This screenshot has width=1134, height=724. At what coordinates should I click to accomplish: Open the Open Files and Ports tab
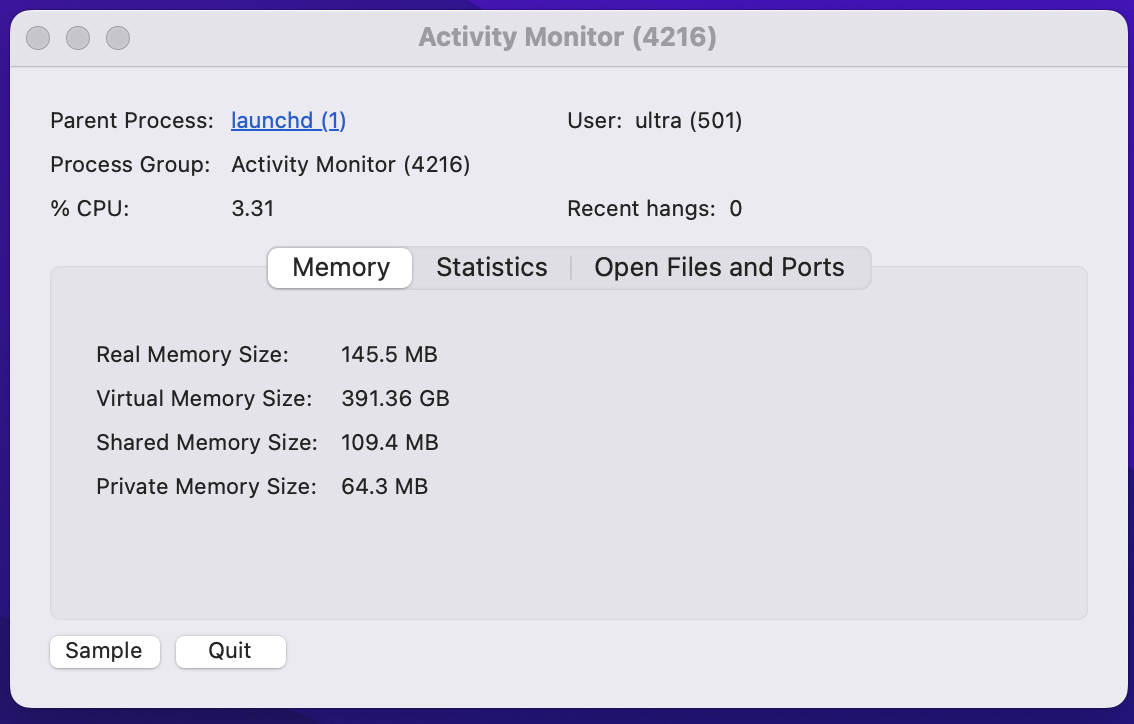tap(719, 268)
